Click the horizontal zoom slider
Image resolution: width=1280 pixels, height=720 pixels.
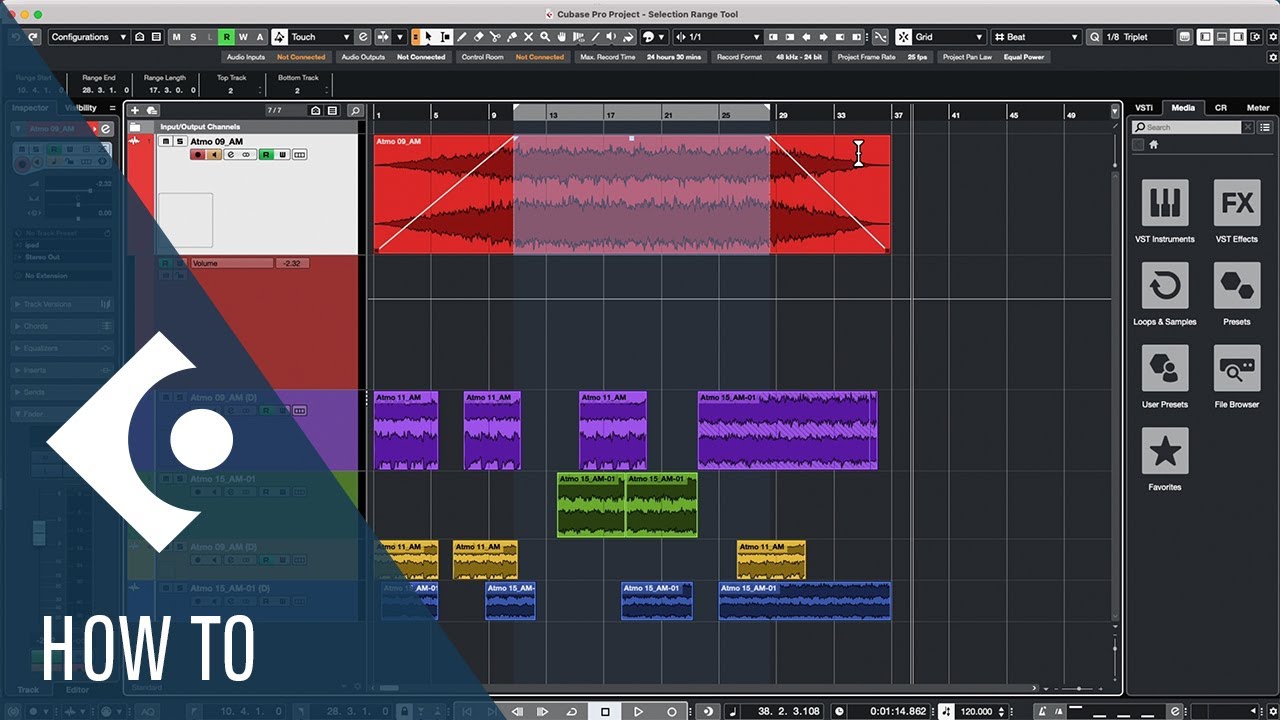coord(1078,689)
